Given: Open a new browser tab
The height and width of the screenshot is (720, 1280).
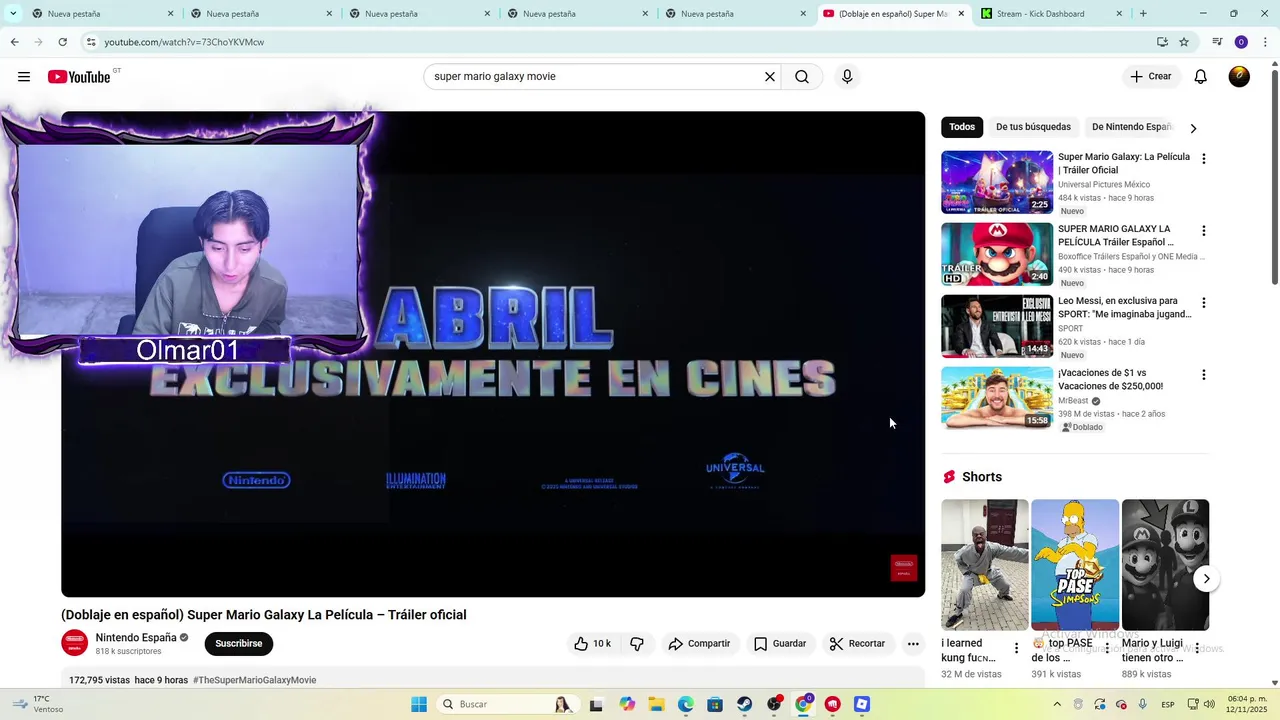Looking at the screenshot, I should click(x=1143, y=14).
